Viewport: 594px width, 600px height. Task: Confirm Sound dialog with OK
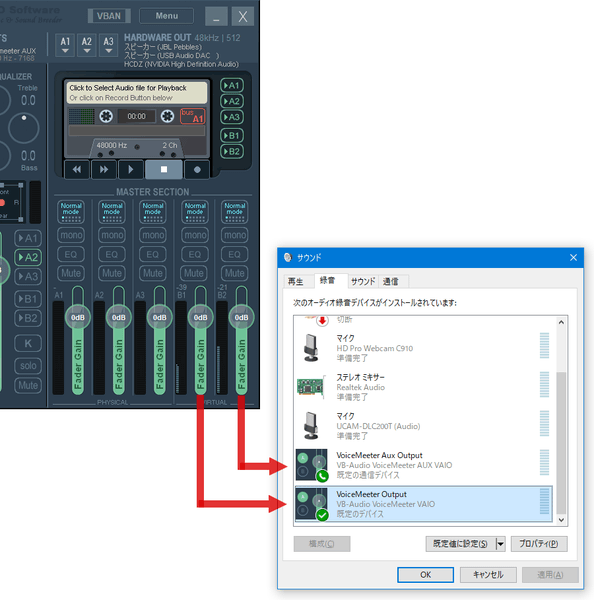pos(426,575)
